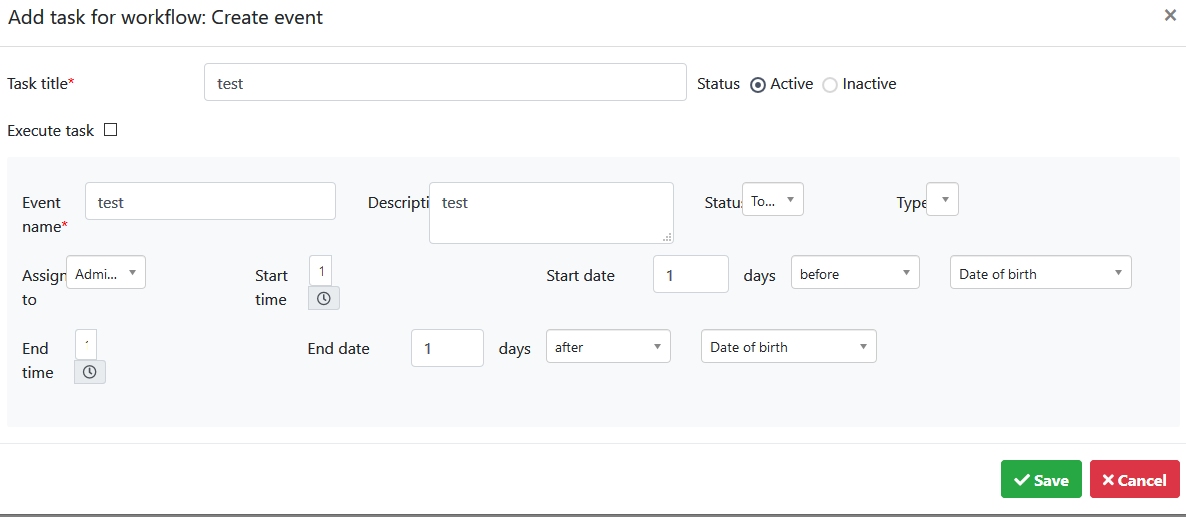Click the Start time clock icon
Image resolution: width=1186 pixels, height=517 pixels.
(x=324, y=298)
